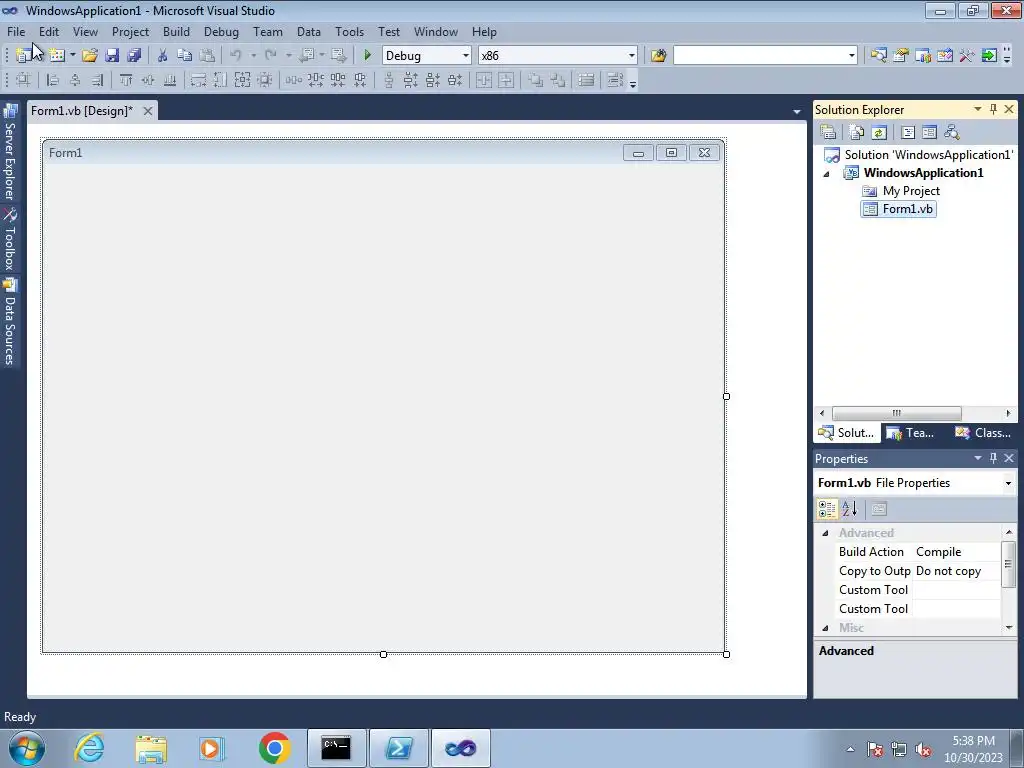
Task: Click the Paste icon in the toolbar
Action: point(207,56)
